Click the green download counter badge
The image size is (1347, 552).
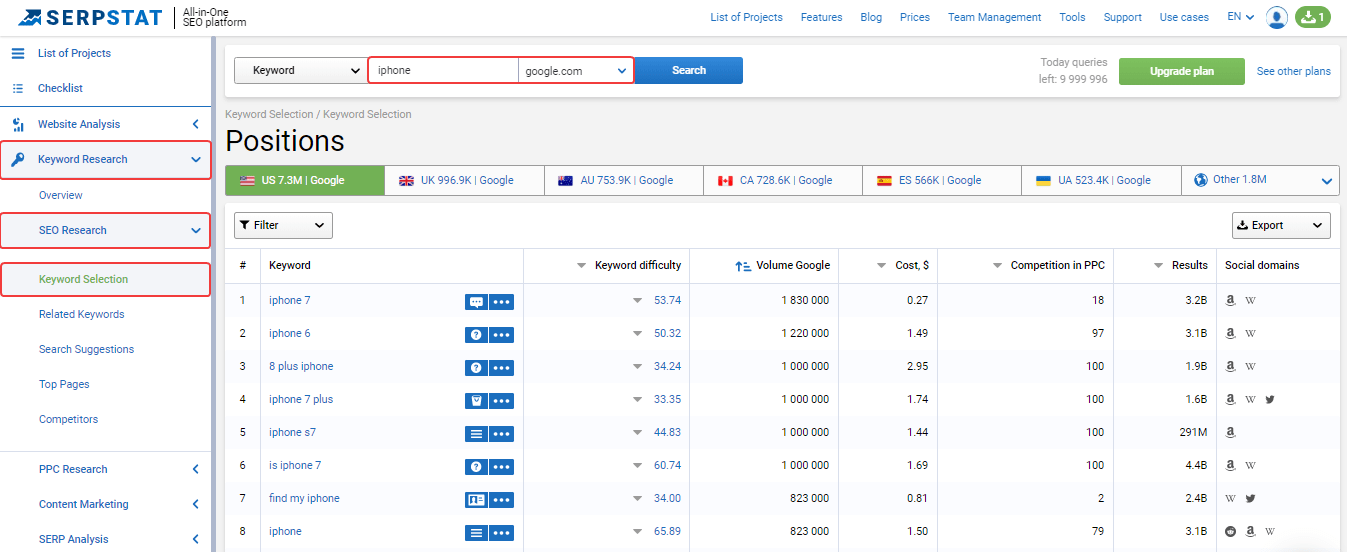[x=1313, y=17]
